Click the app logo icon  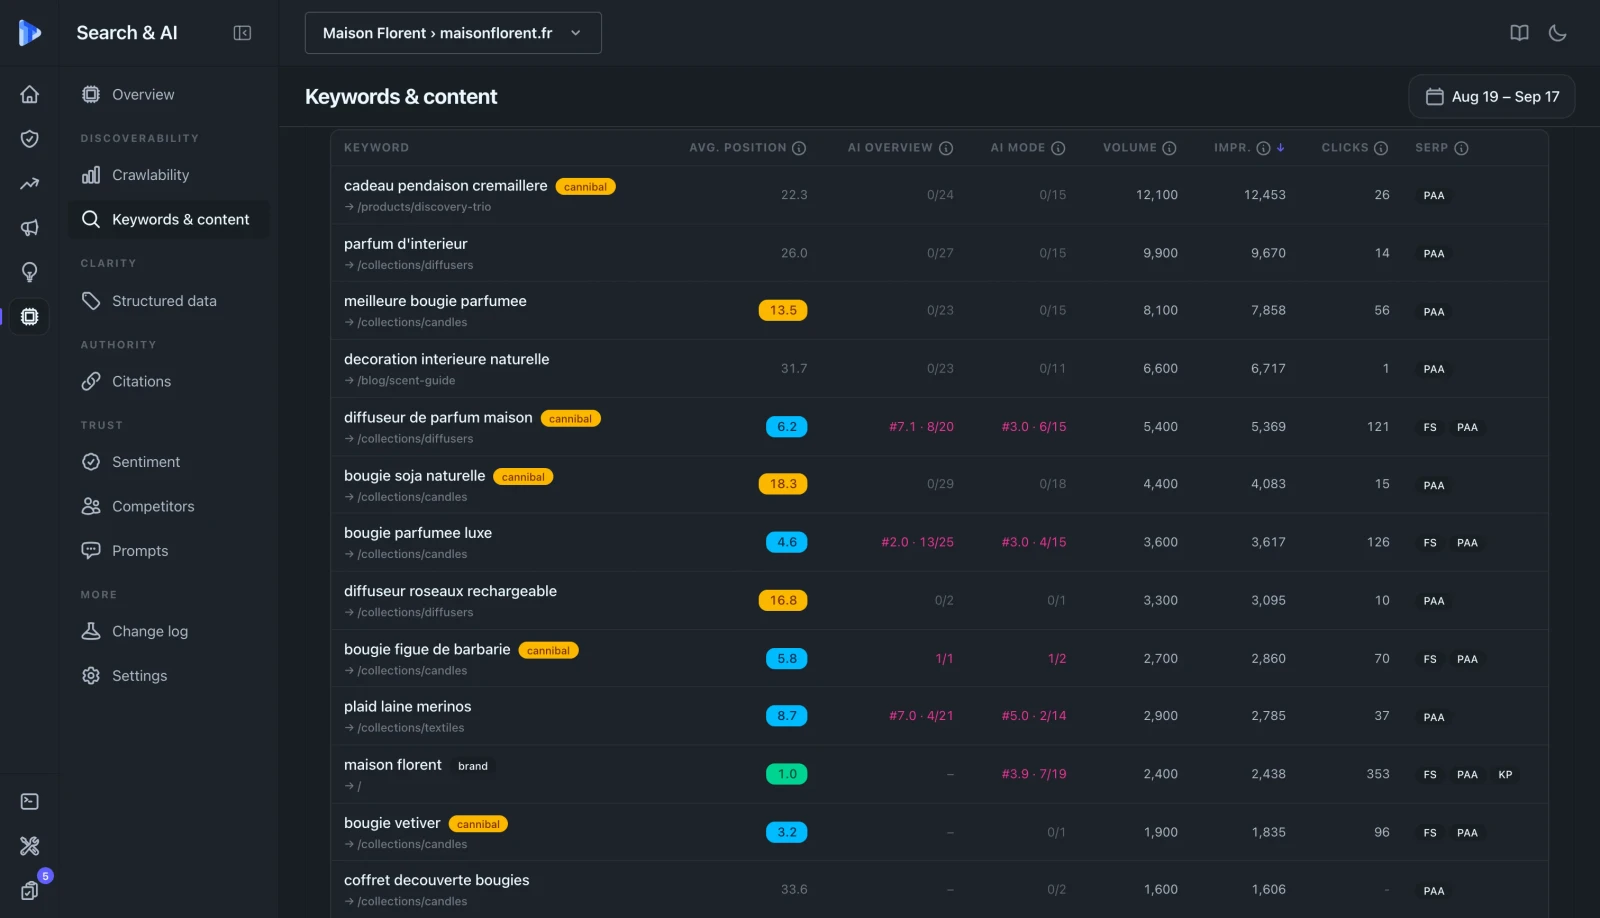point(30,33)
